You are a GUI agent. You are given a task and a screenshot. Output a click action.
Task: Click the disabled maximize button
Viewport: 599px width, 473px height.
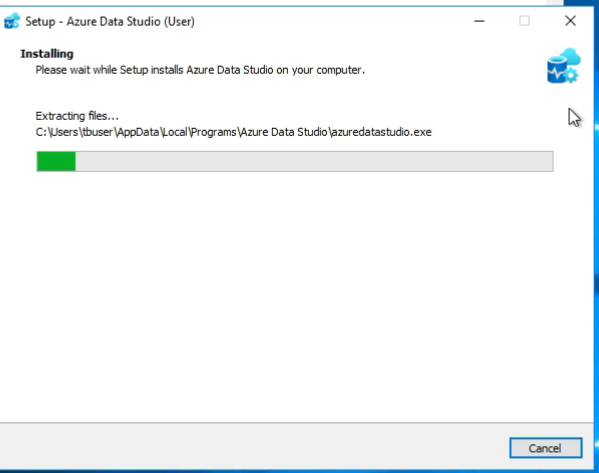coord(525,21)
